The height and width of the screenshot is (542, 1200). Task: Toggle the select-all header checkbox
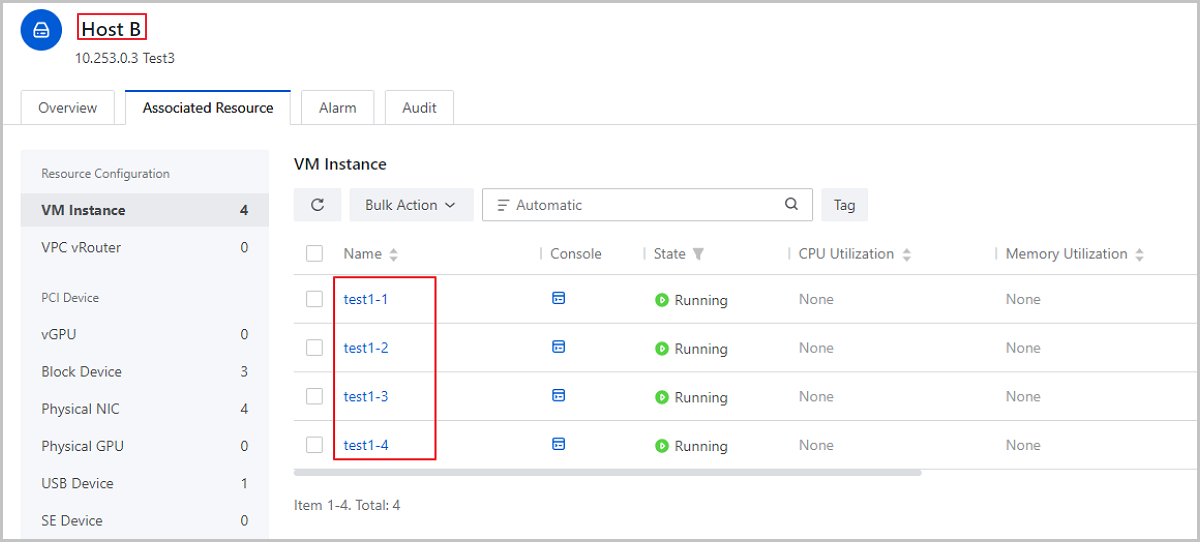click(x=314, y=254)
